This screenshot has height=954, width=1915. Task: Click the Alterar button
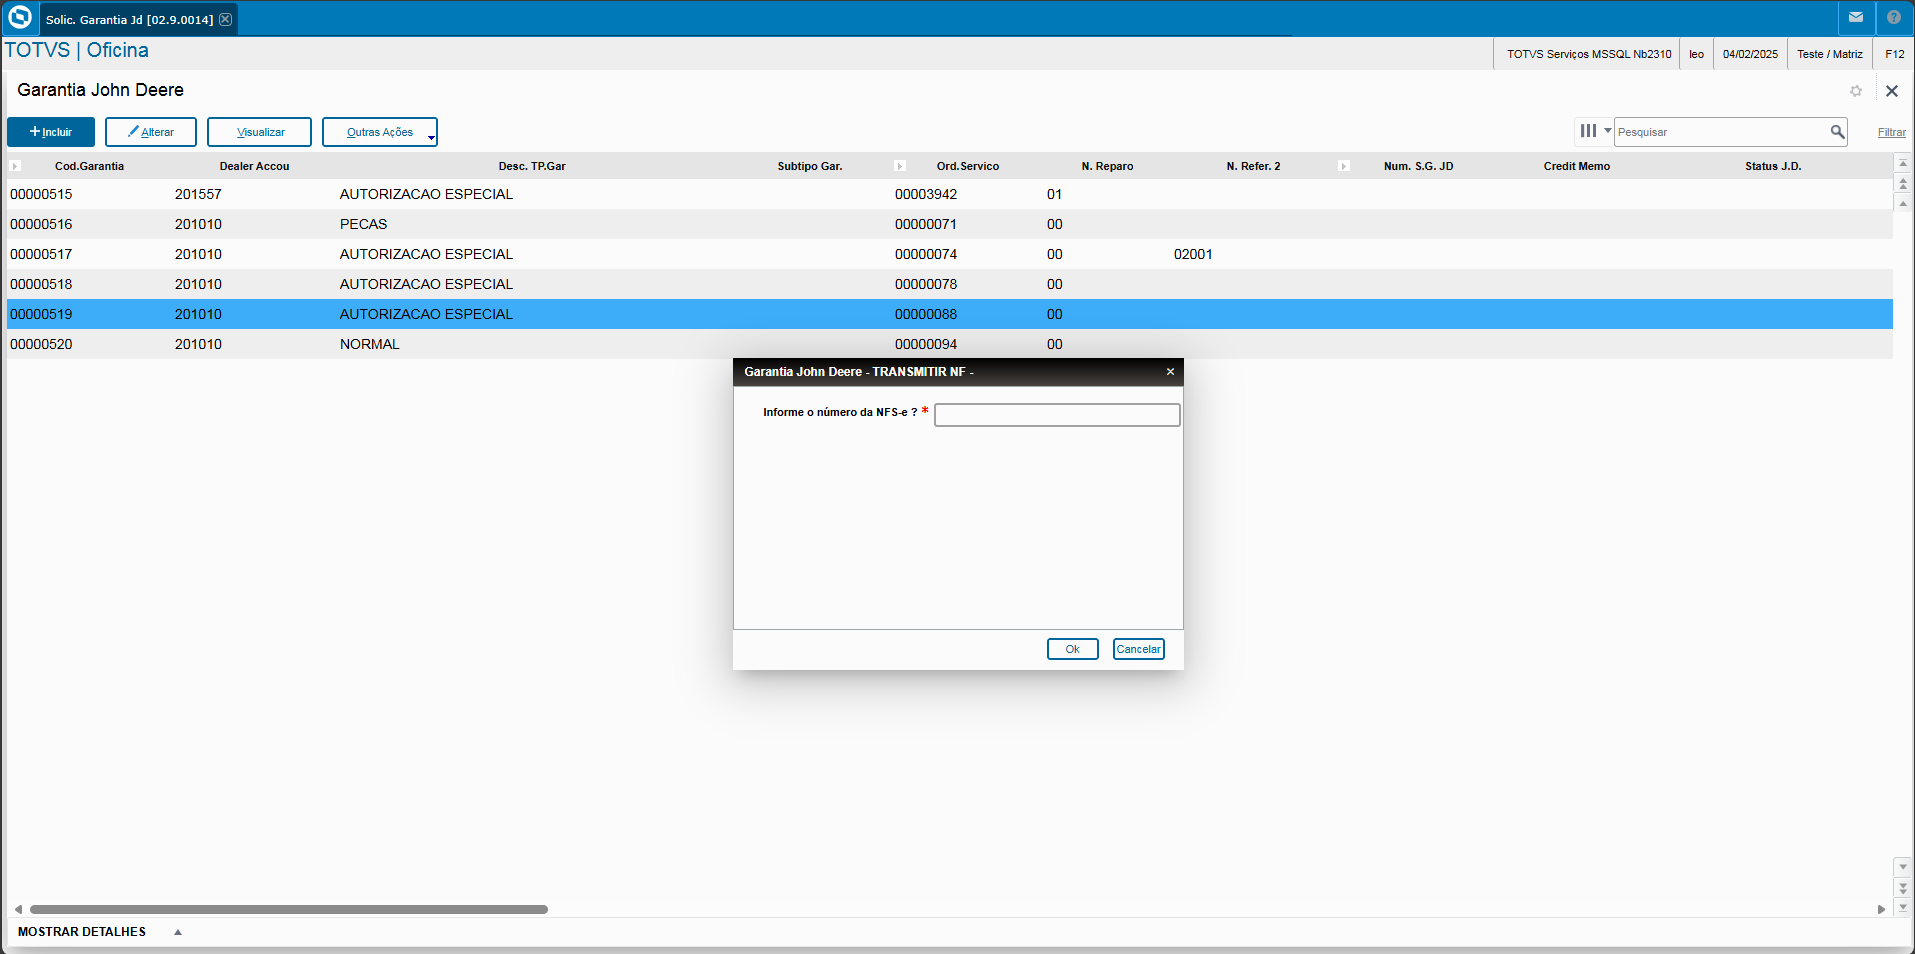coord(151,132)
